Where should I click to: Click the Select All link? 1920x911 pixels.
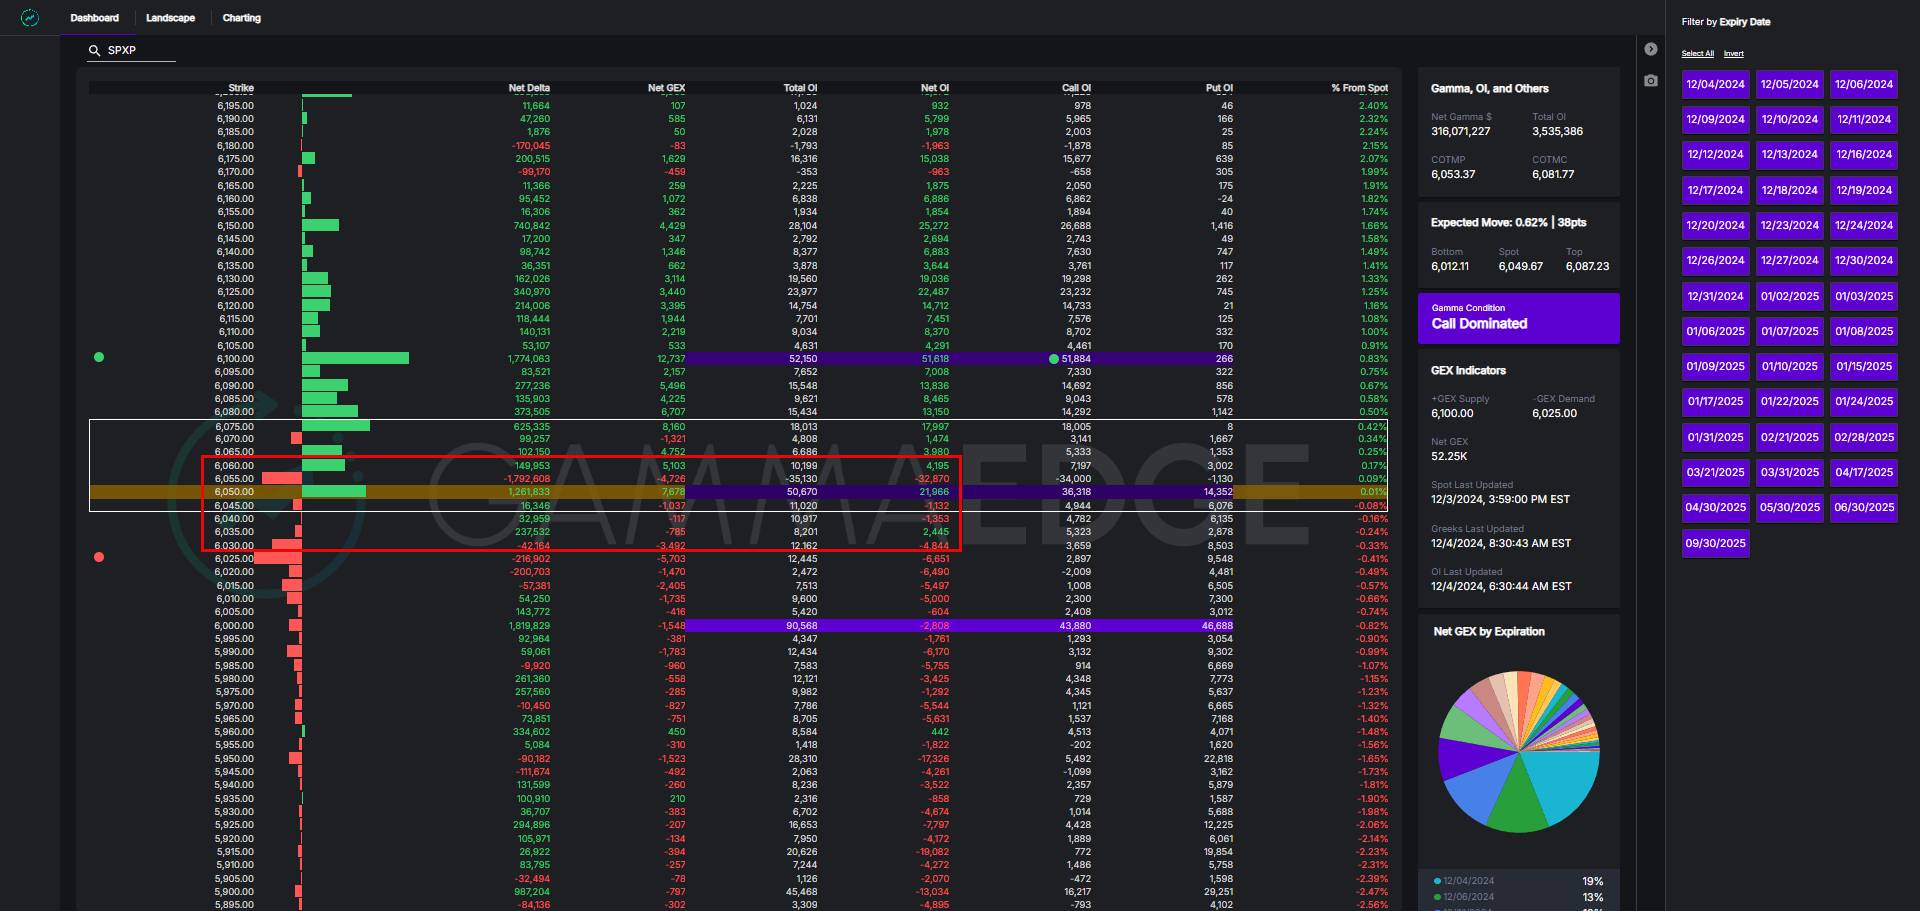(1697, 54)
